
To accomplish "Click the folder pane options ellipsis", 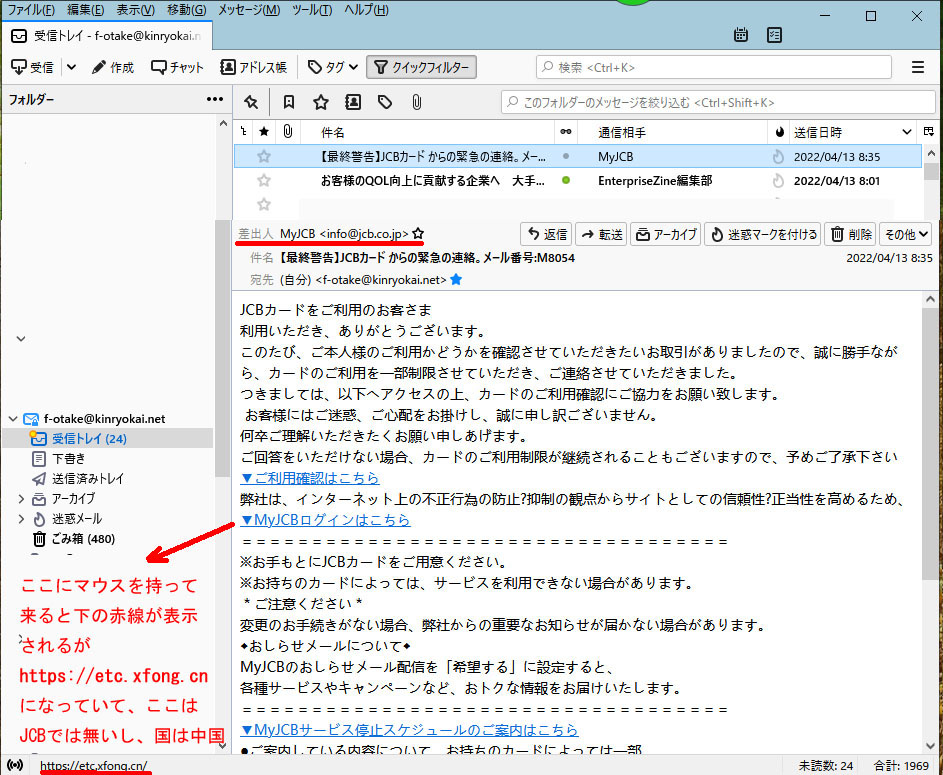I will coord(215,99).
